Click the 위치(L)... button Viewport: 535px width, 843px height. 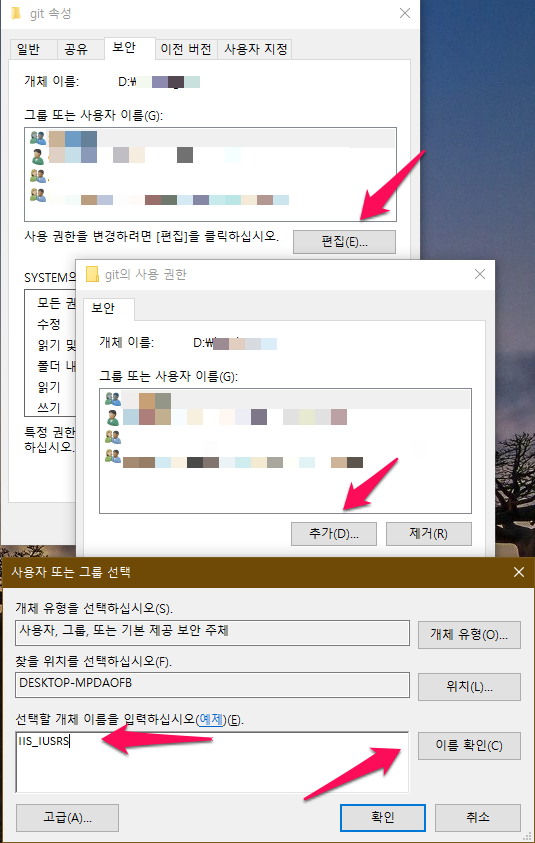469,687
